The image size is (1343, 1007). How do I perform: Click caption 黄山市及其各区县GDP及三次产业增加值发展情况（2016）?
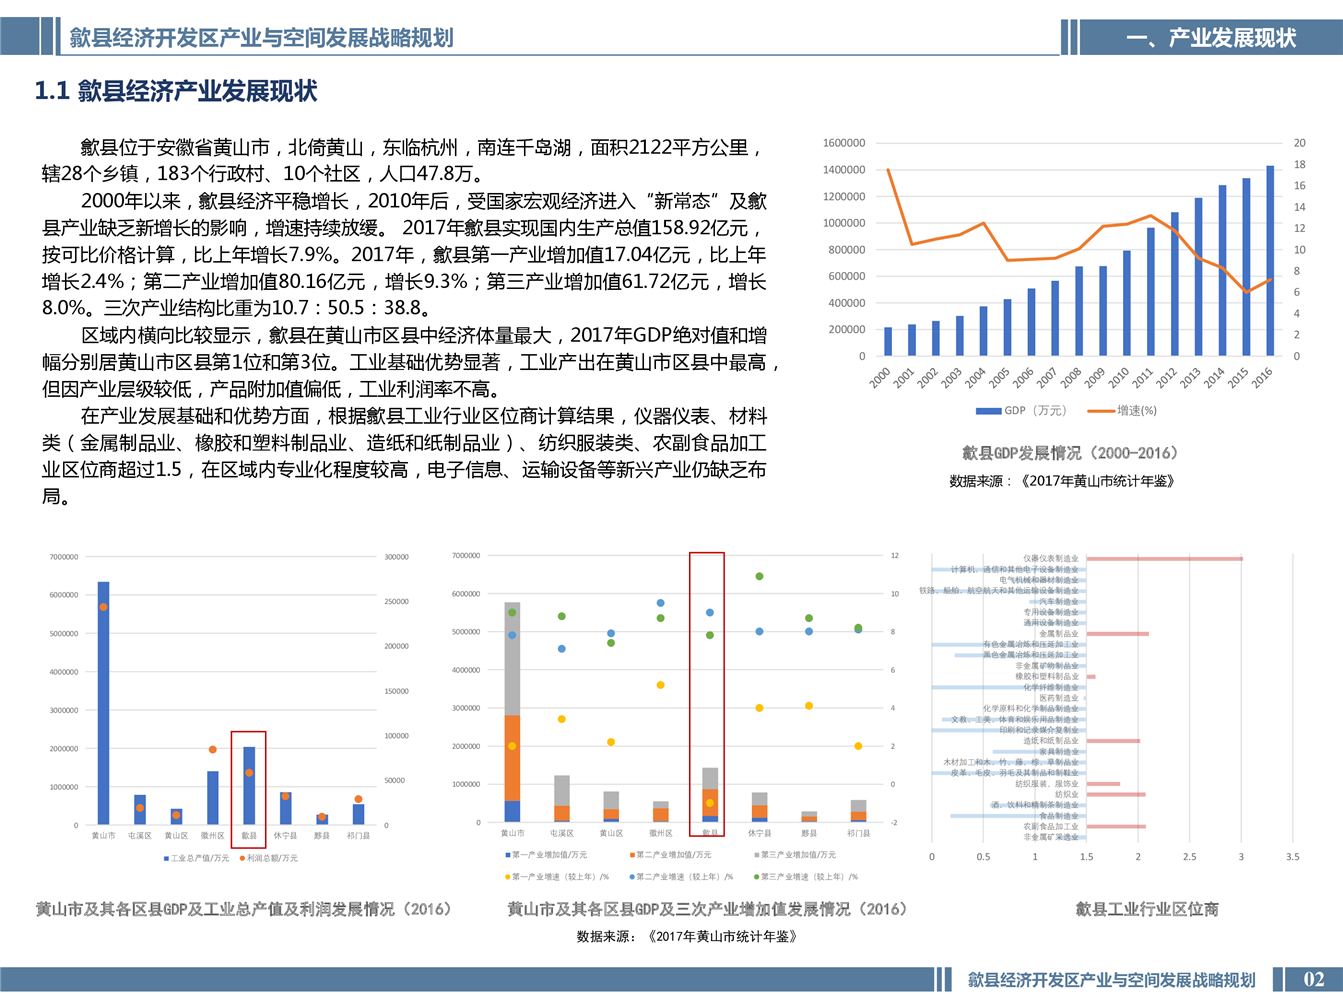707,909
